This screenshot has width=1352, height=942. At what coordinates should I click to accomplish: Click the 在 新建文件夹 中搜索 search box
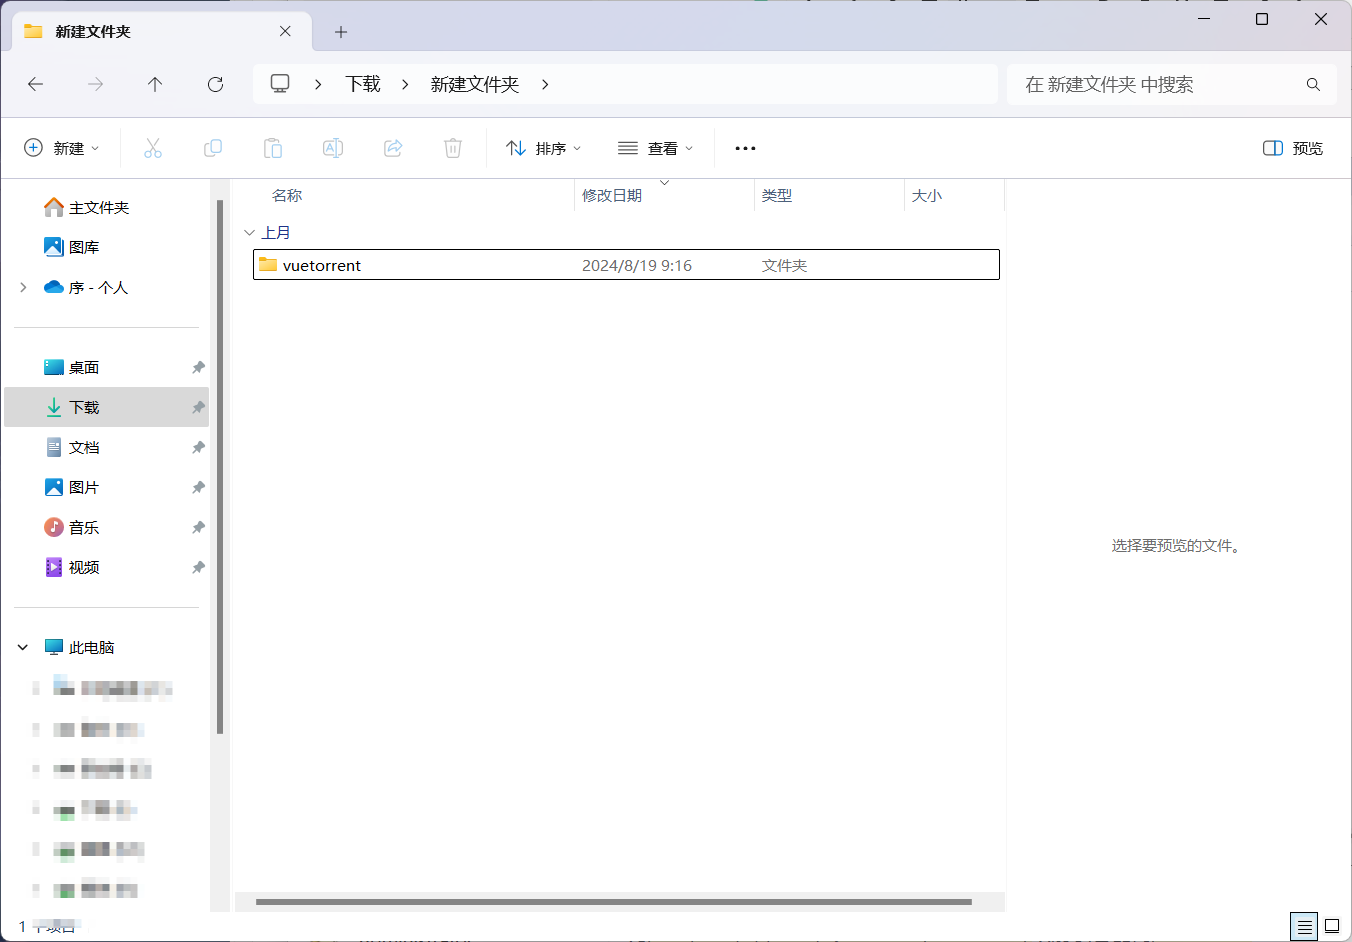(1160, 84)
